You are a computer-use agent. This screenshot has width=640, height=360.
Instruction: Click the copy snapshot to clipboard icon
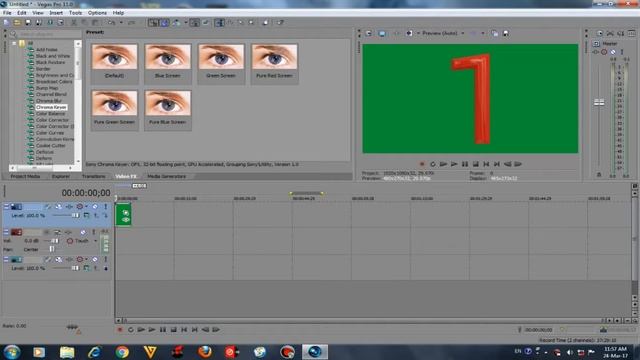click(x=495, y=33)
